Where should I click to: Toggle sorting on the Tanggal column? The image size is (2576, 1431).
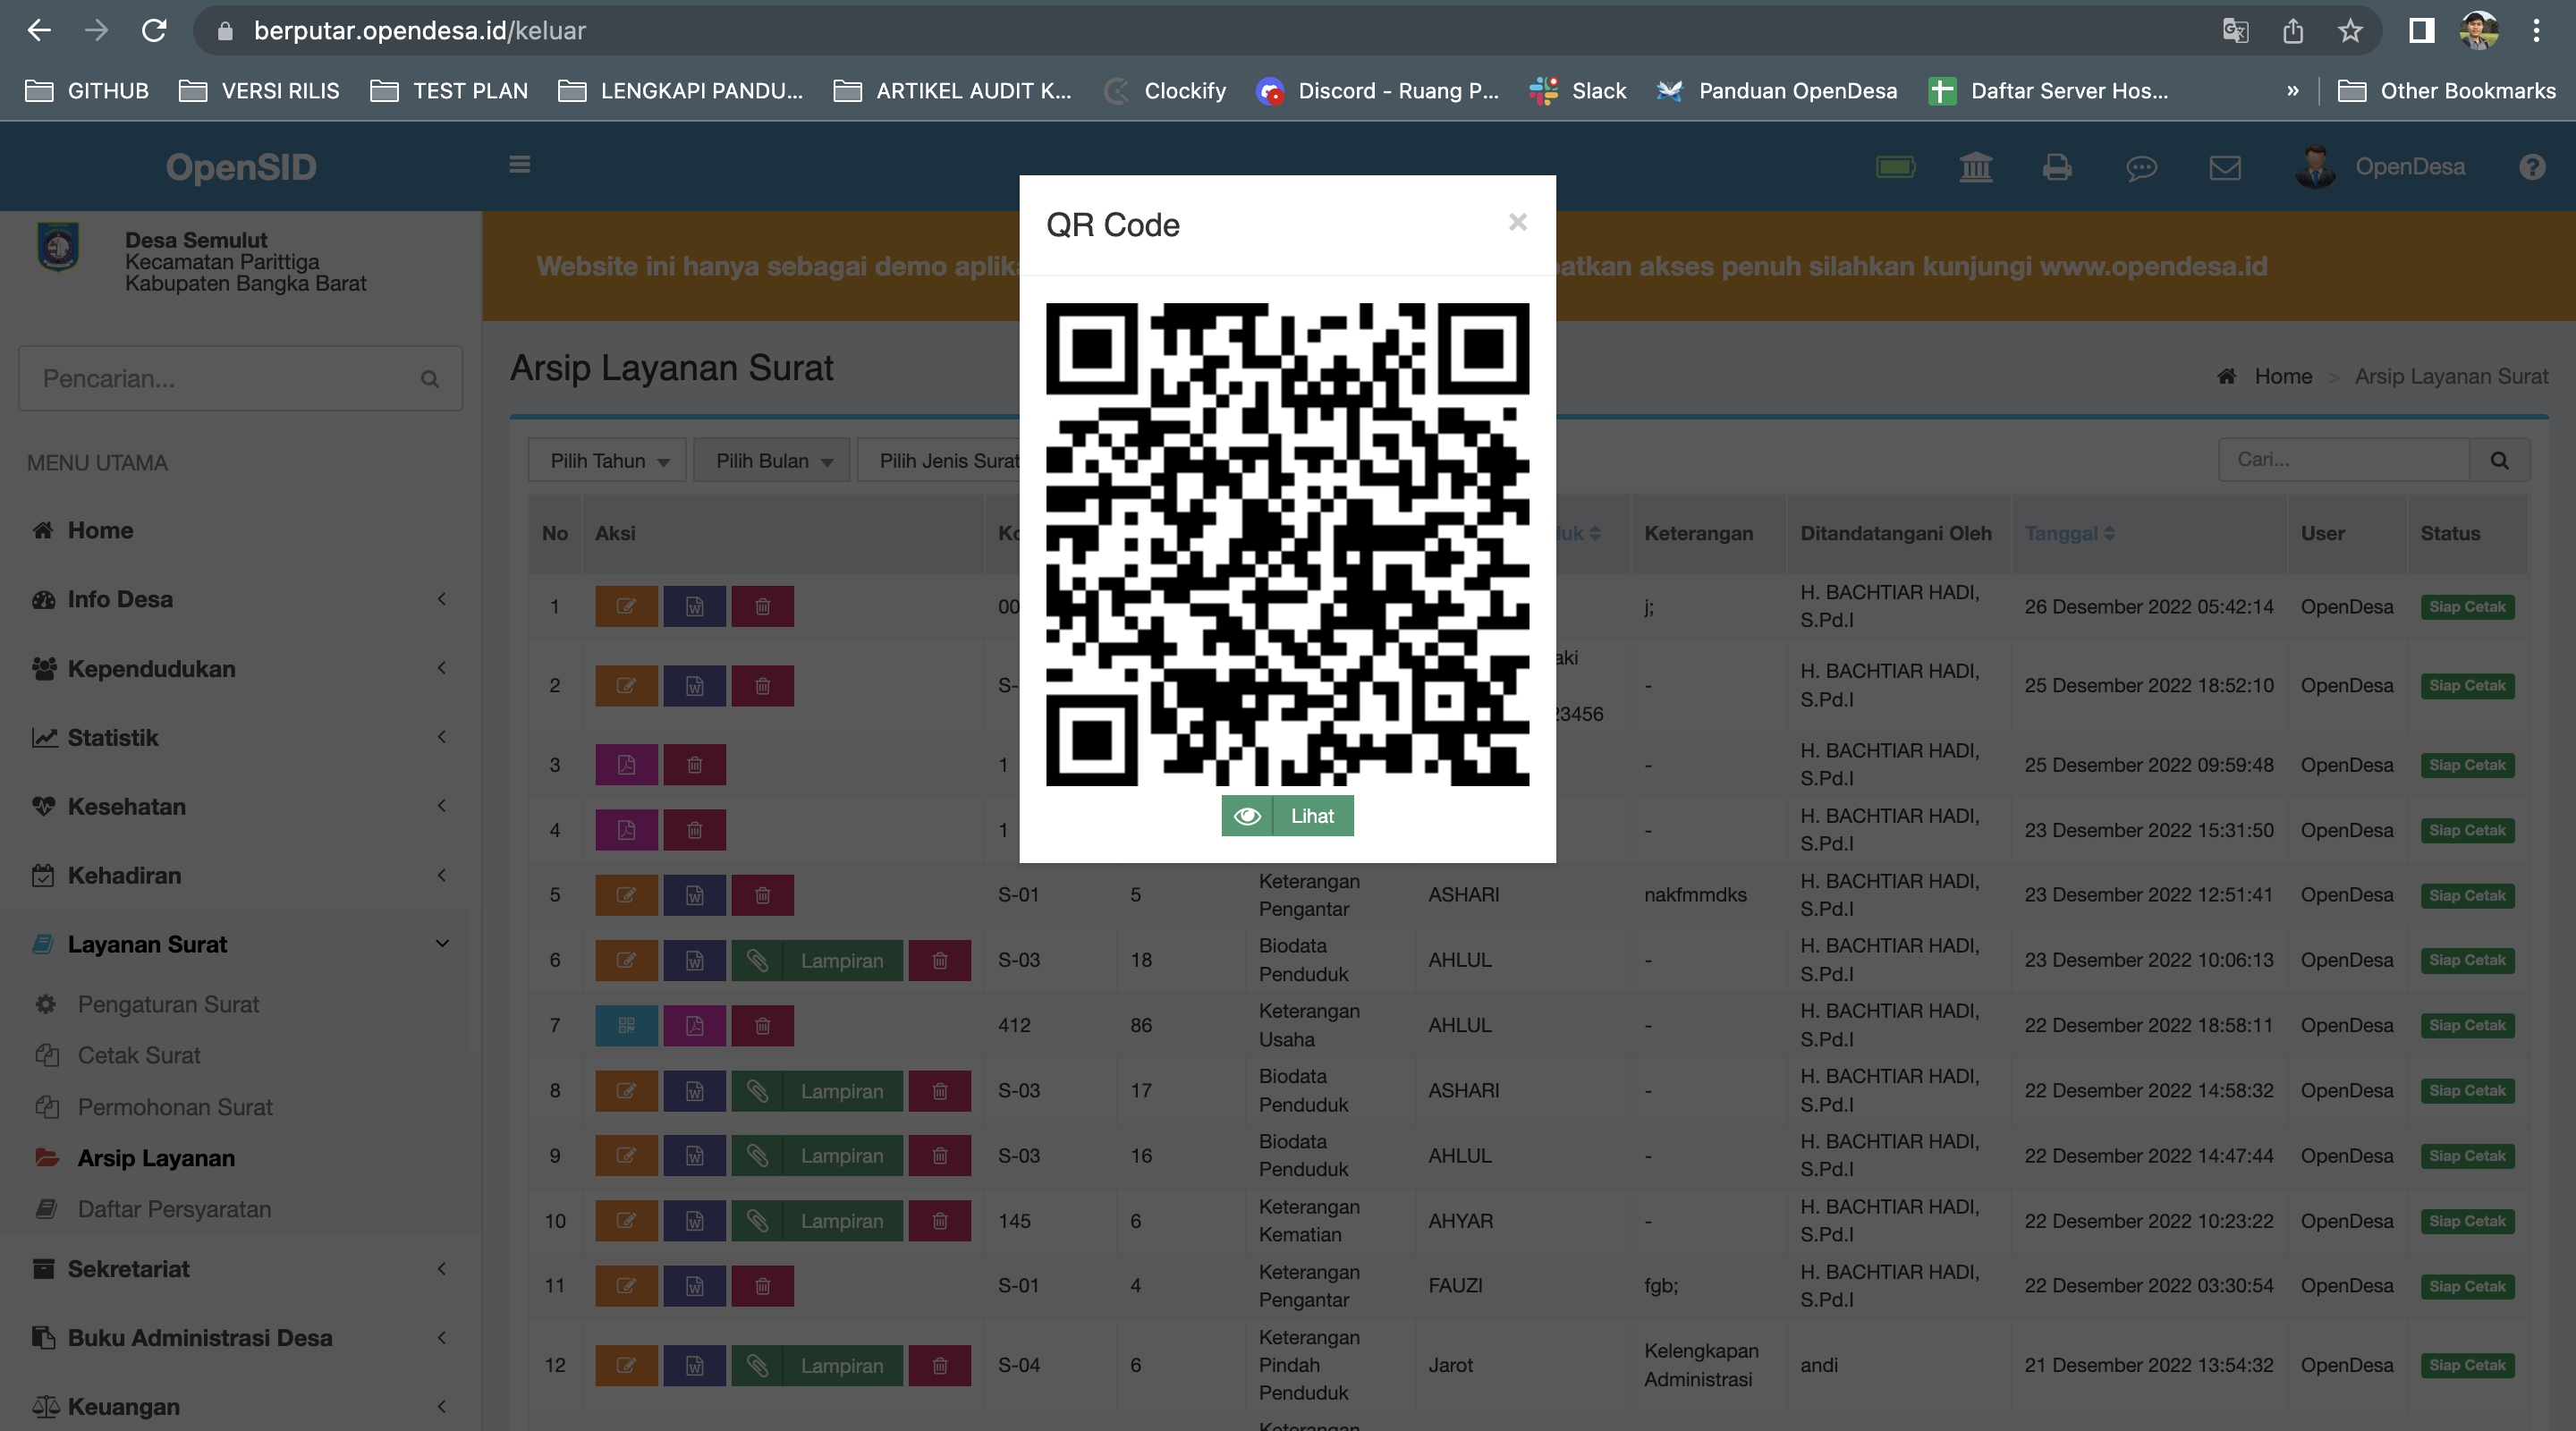[x=2070, y=533]
